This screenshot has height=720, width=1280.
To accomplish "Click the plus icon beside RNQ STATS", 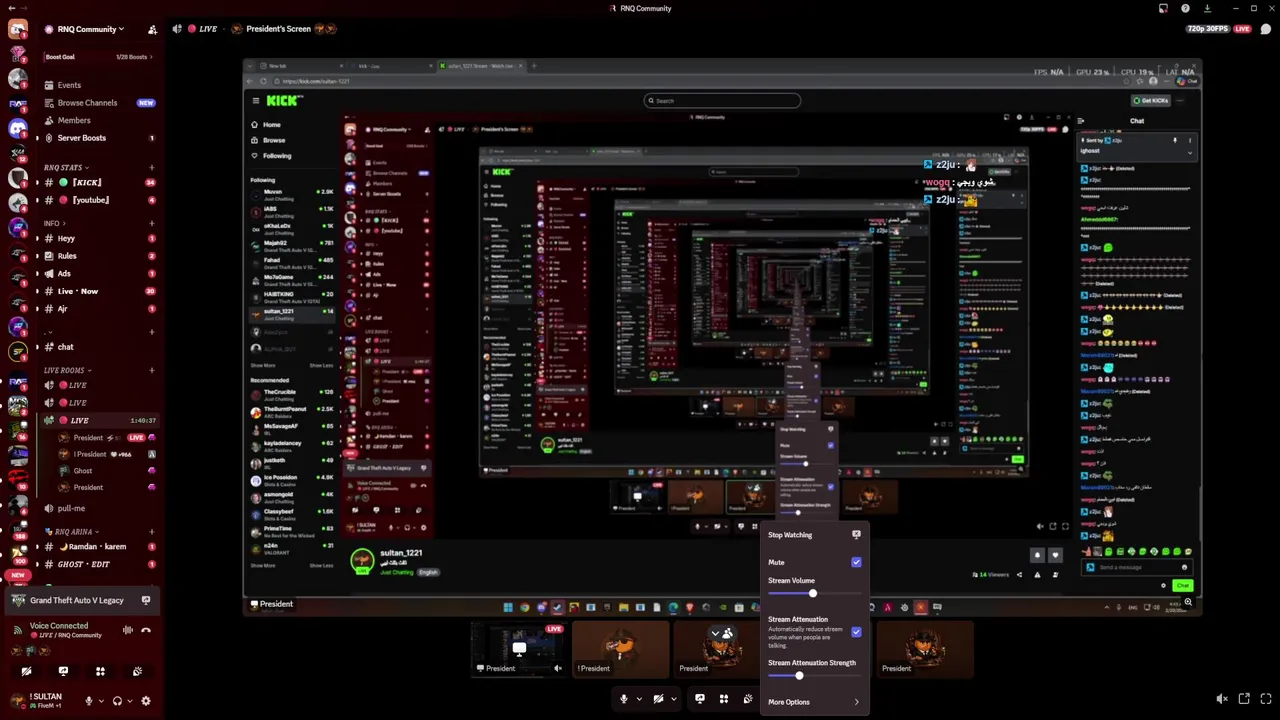I will (x=152, y=167).
